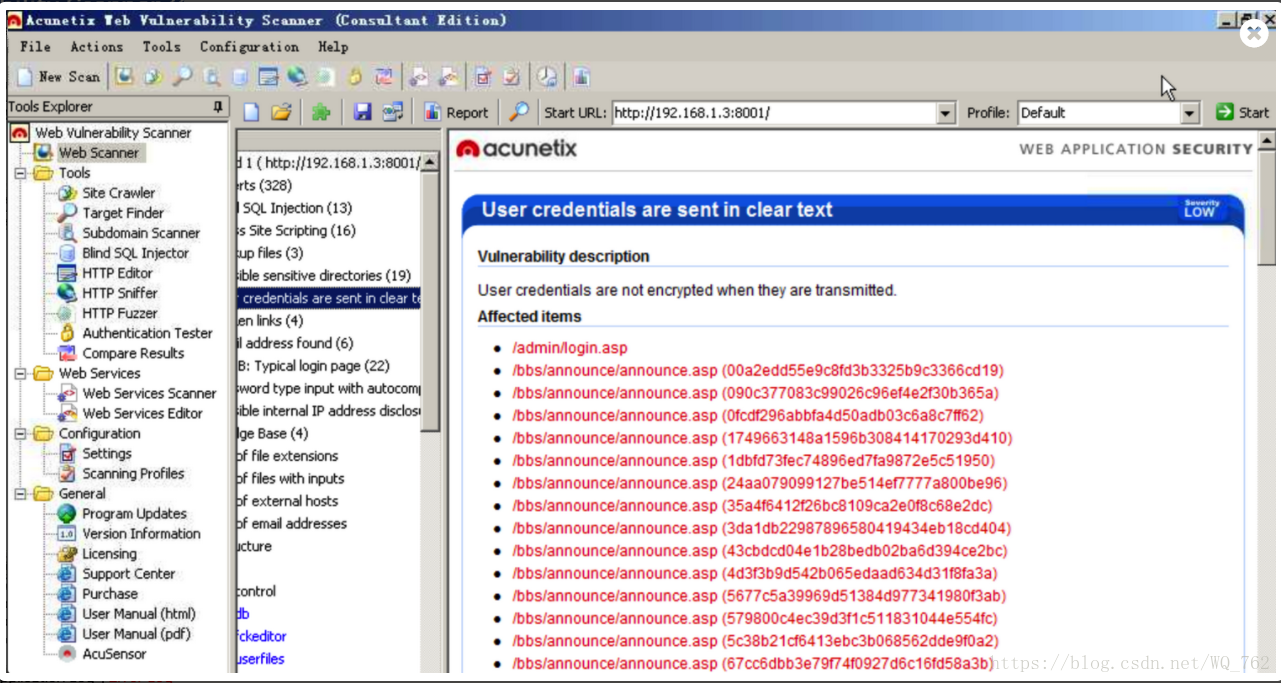Select AcuSensor tree item
Viewport: 1281px width, 683px height.
click(x=114, y=653)
